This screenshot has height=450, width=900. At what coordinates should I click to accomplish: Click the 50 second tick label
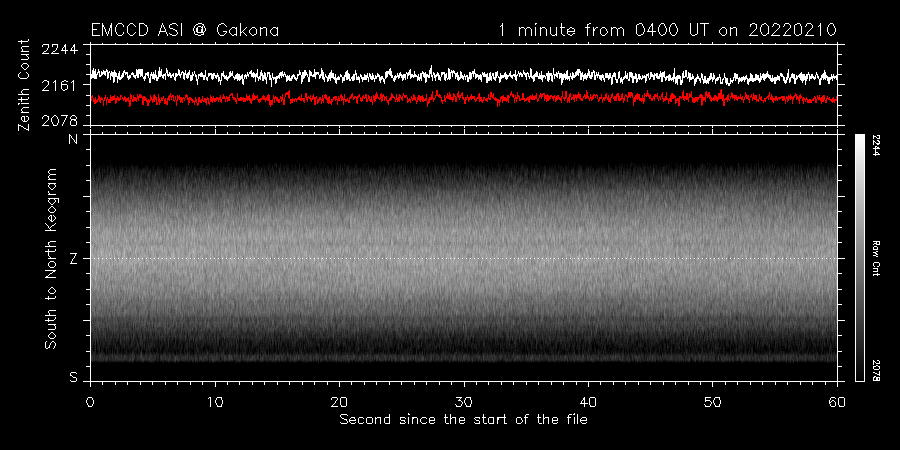(x=712, y=401)
